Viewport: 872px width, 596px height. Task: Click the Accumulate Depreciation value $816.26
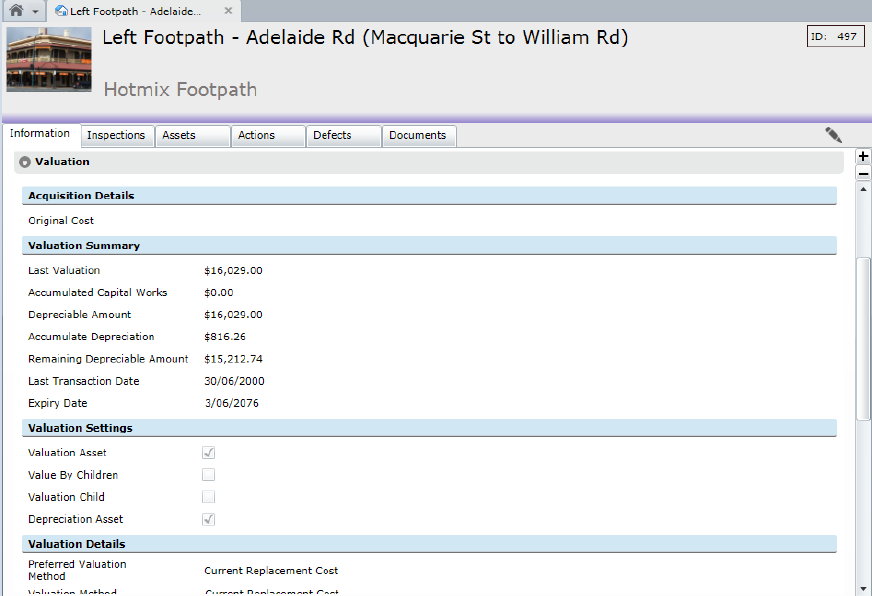coord(225,337)
